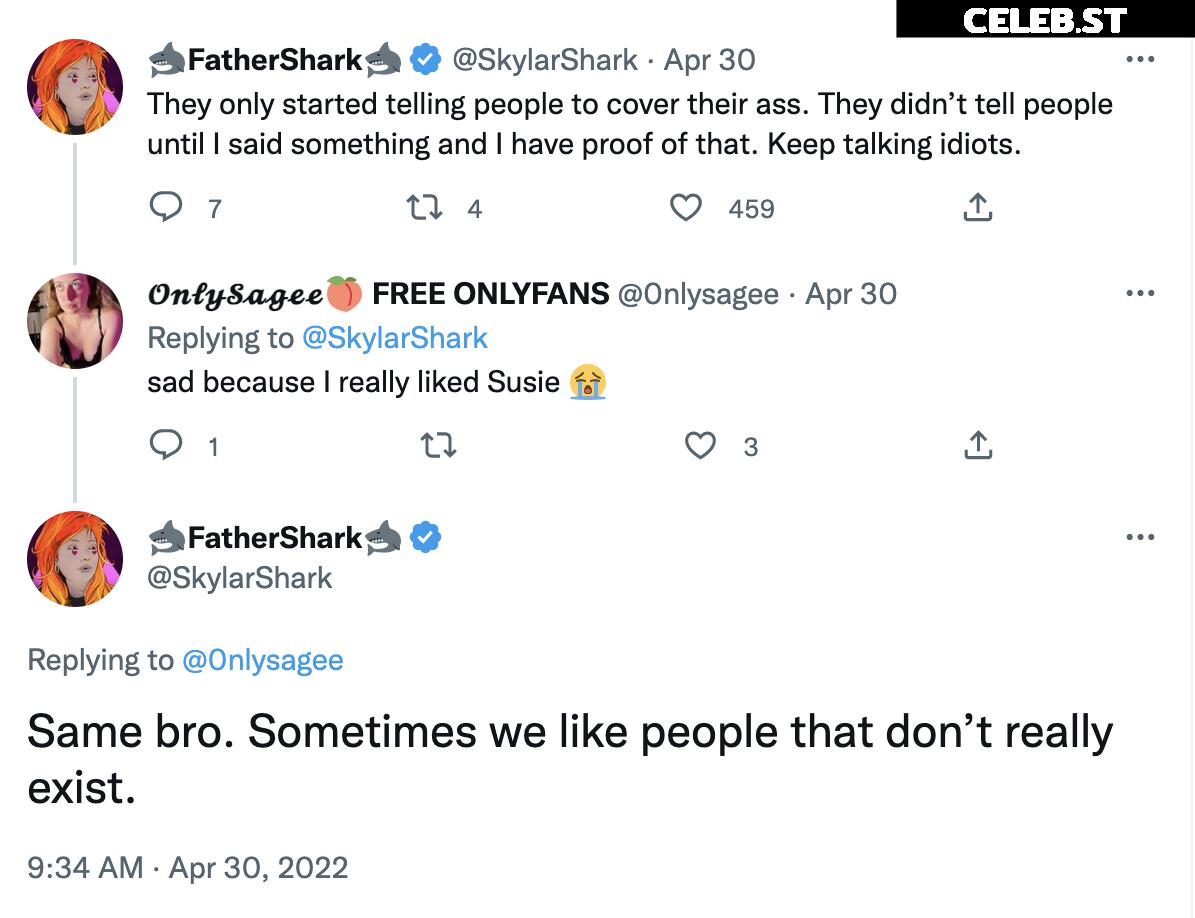Open the @Onlysagee mention link
The height and width of the screenshot is (918, 1195).
coord(262,660)
